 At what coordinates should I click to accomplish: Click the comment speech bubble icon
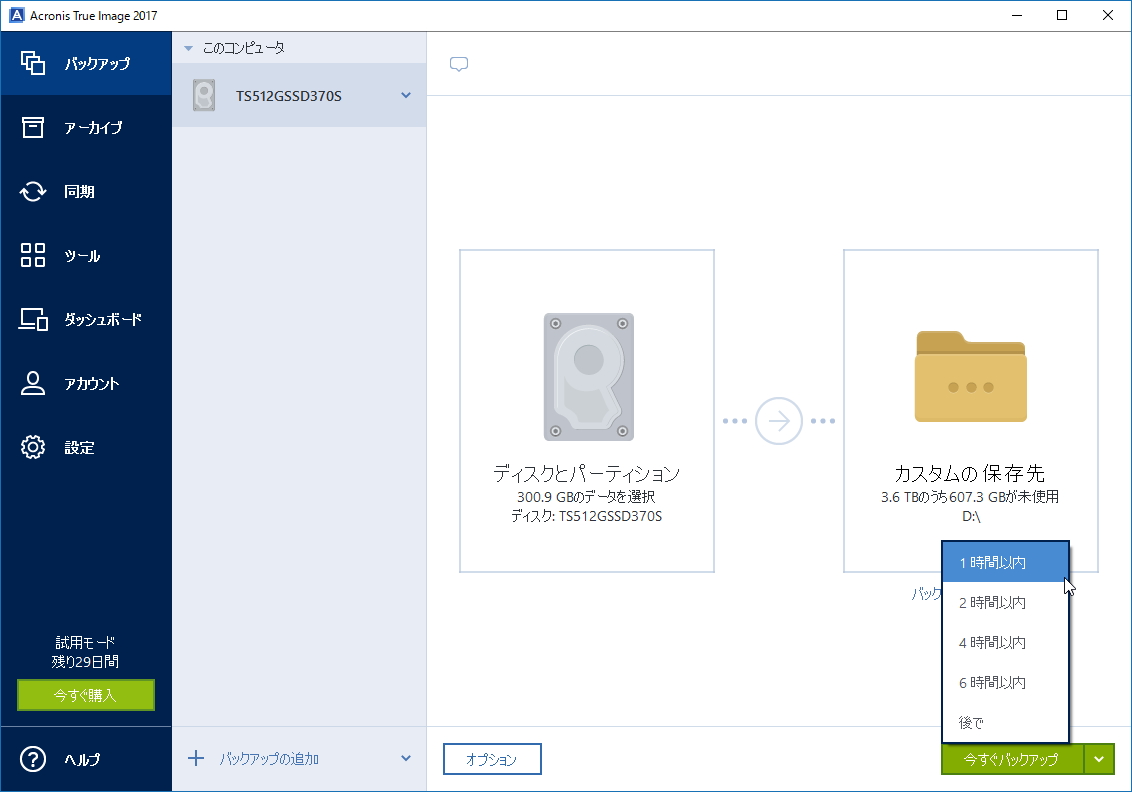[x=459, y=64]
